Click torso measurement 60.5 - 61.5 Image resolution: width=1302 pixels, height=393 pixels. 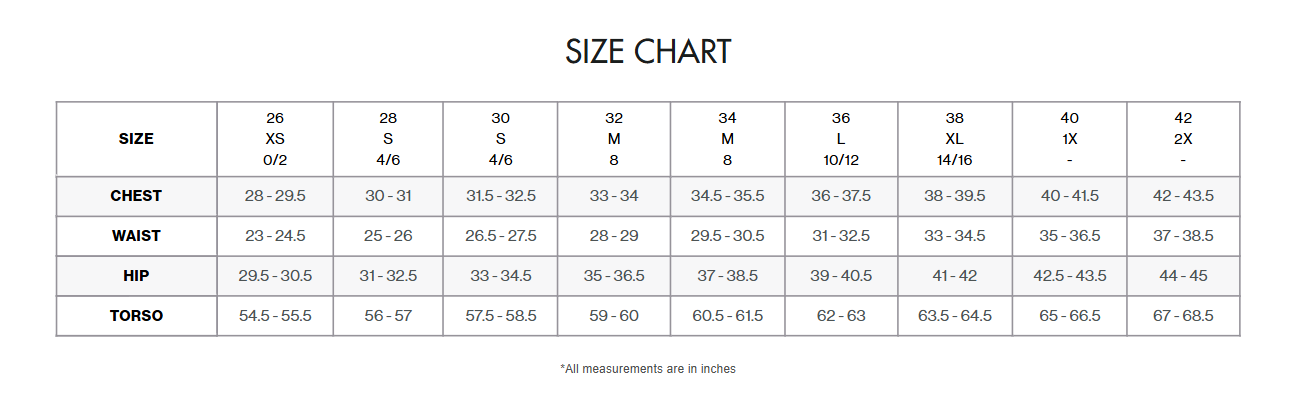728,316
